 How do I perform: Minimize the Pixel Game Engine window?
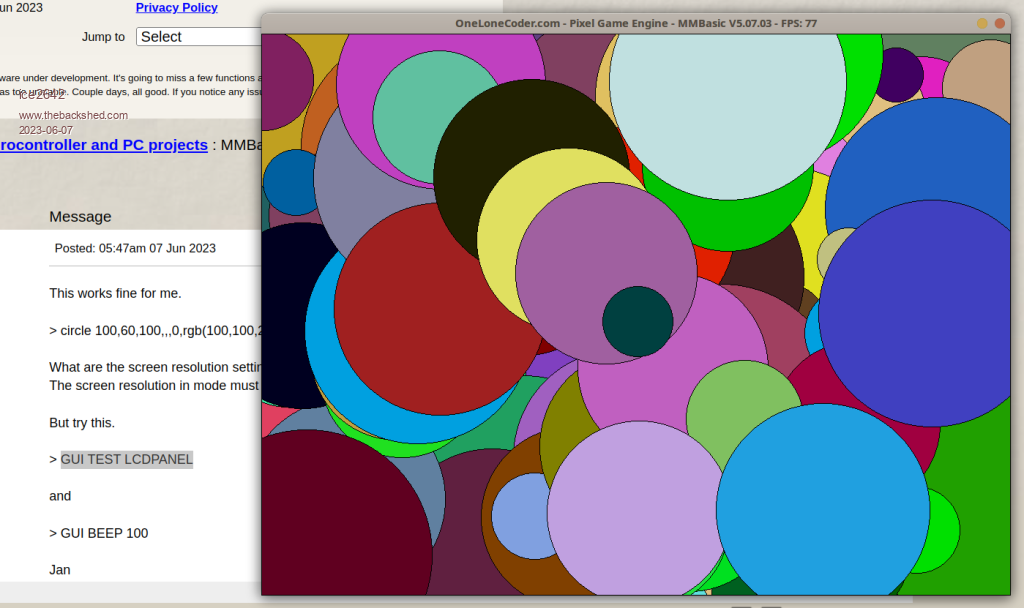[982, 23]
